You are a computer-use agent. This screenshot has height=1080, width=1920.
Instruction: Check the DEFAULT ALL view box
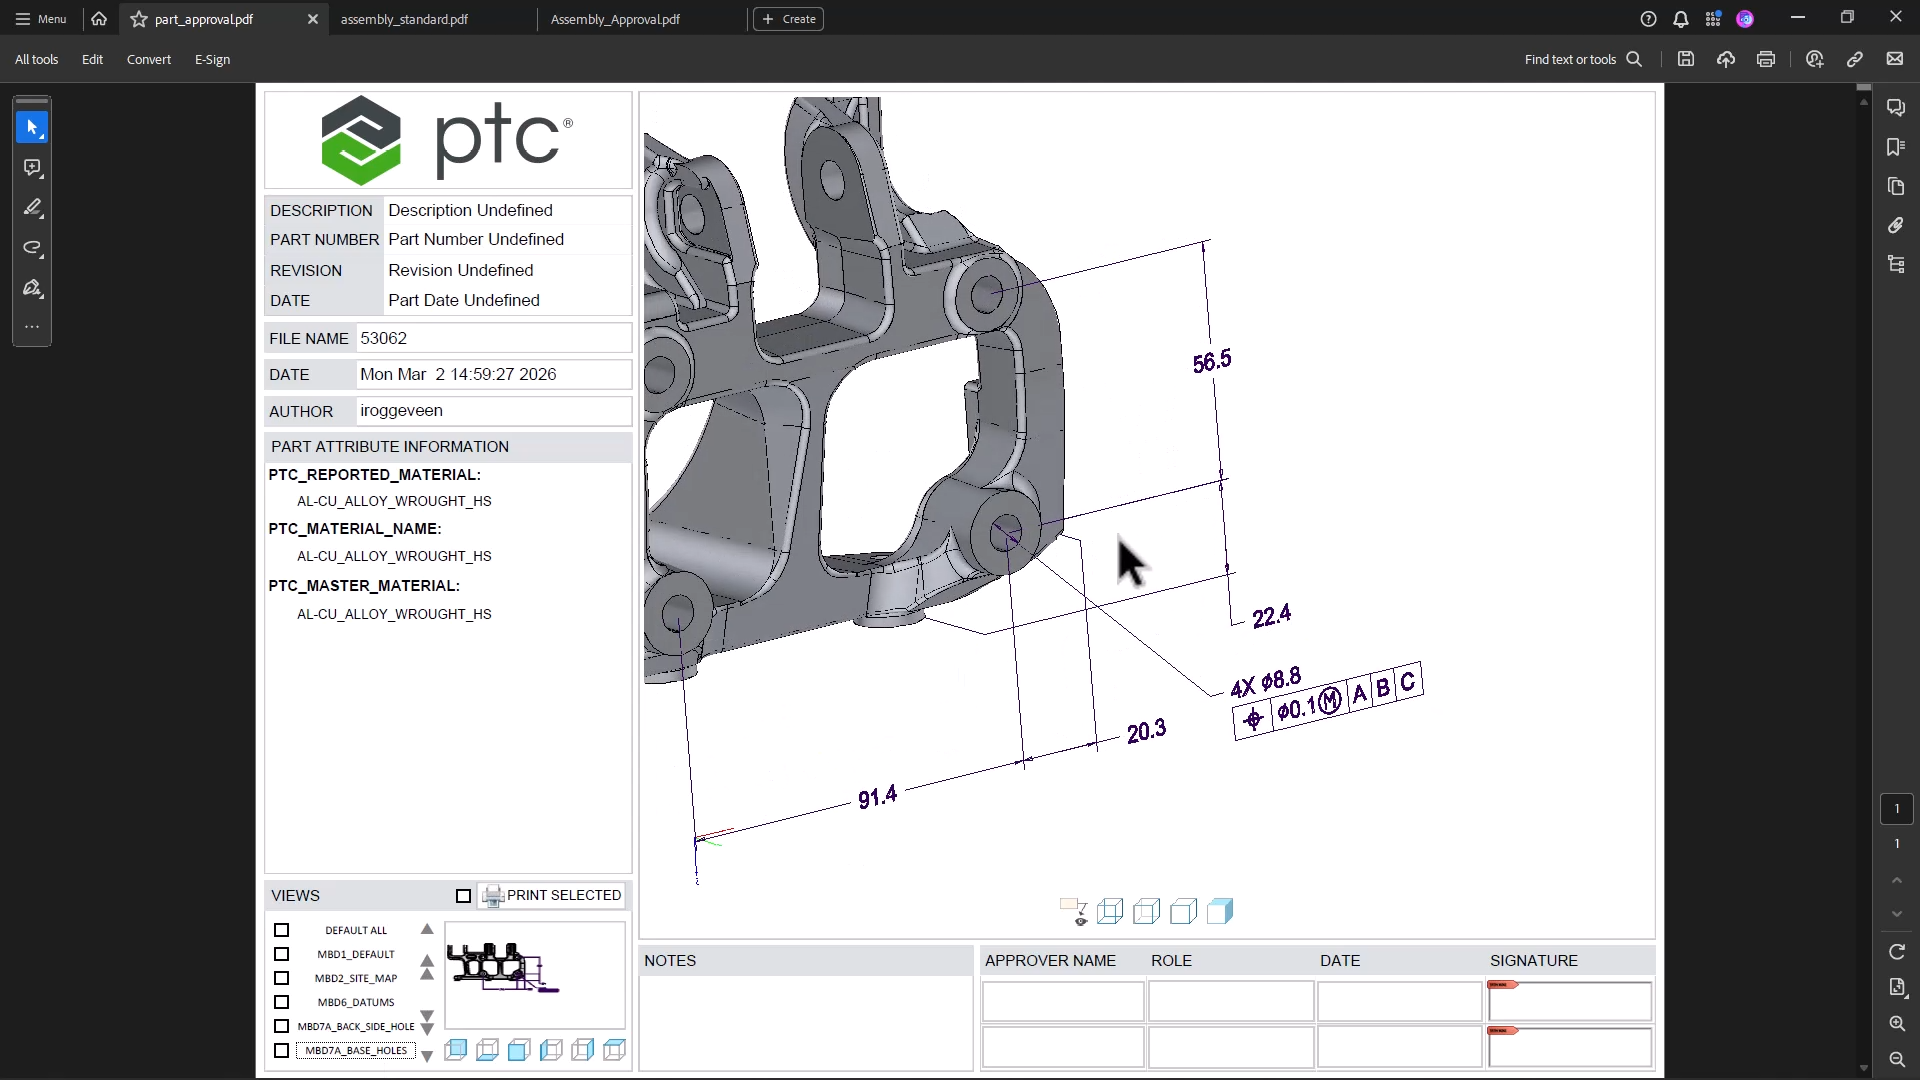[x=282, y=930]
